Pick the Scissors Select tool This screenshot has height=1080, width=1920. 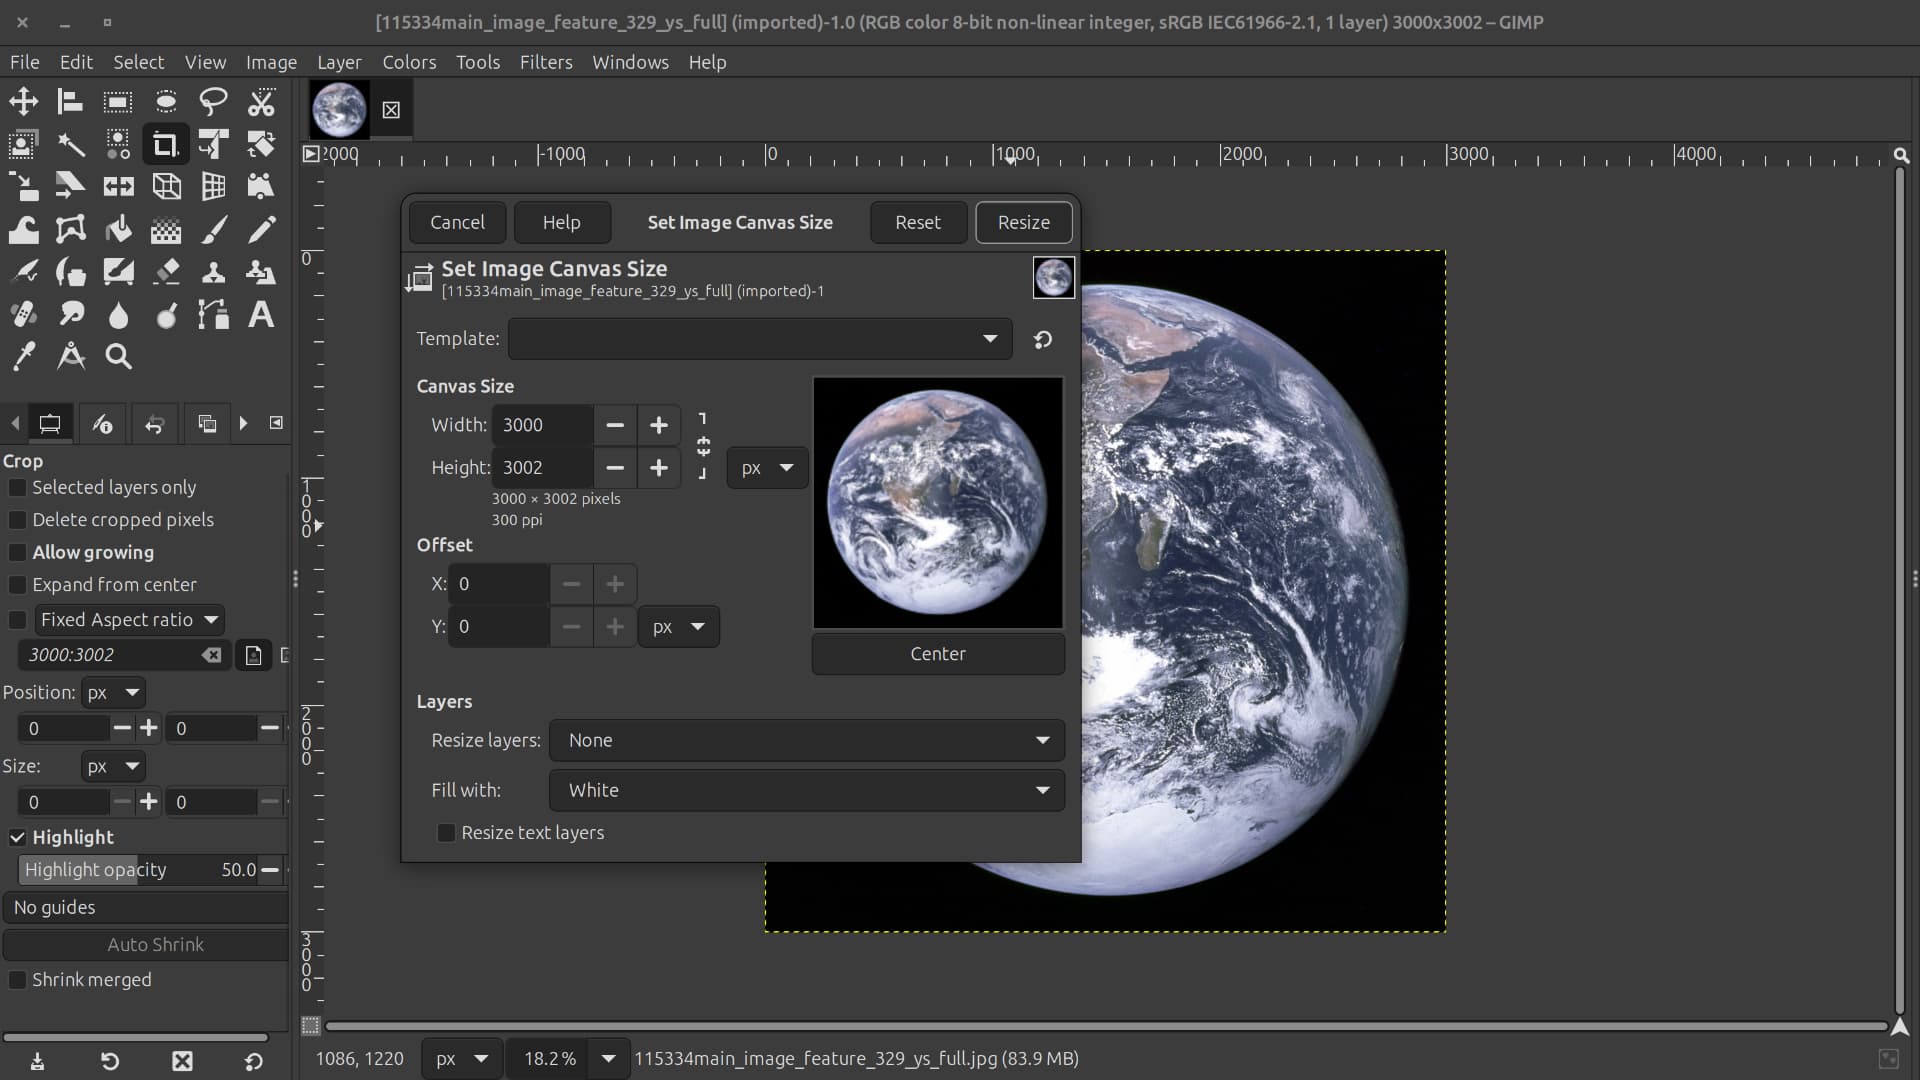pyautogui.click(x=261, y=101)
